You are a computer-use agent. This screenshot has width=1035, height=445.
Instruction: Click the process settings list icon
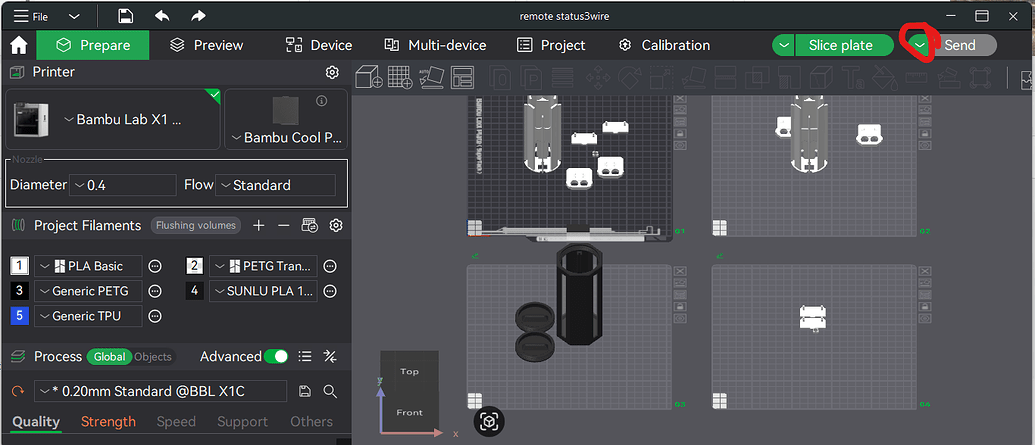click(305, 357)
